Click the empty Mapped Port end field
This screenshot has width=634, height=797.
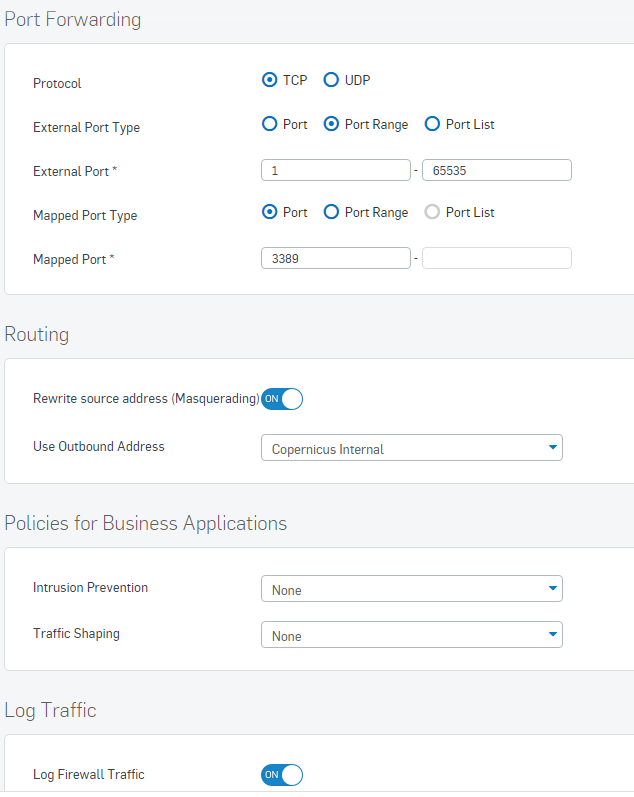pos(497,258)
